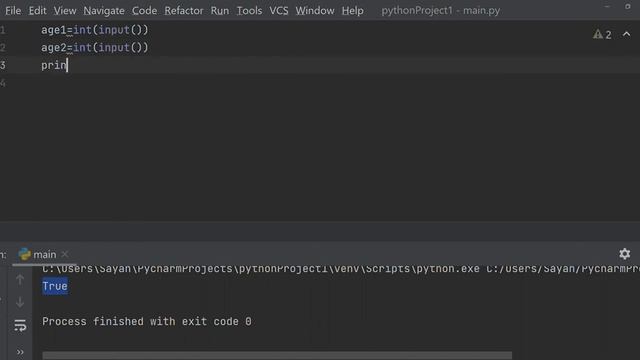The height and width of the screenshot is (360, 640).
Task: Click the warnings indicator showing 2
Action: coord(602,34)
